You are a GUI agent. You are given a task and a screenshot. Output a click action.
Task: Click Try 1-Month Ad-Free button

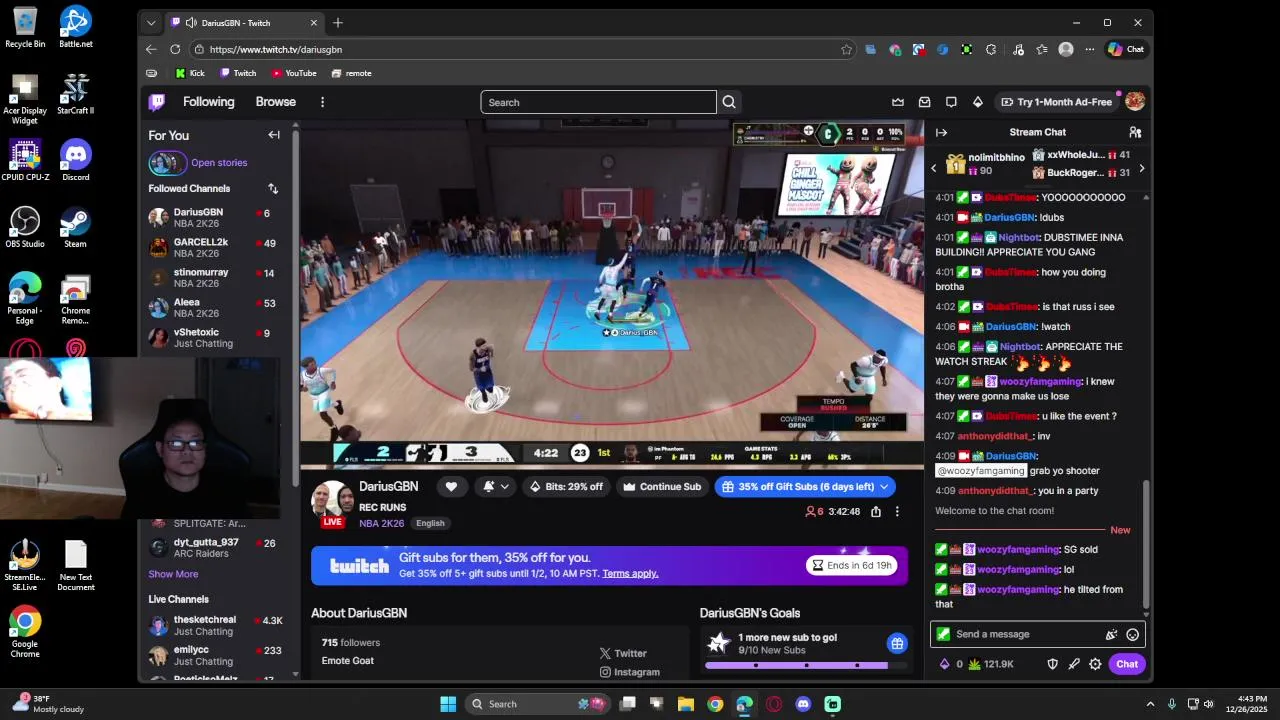coord(1055,102)
